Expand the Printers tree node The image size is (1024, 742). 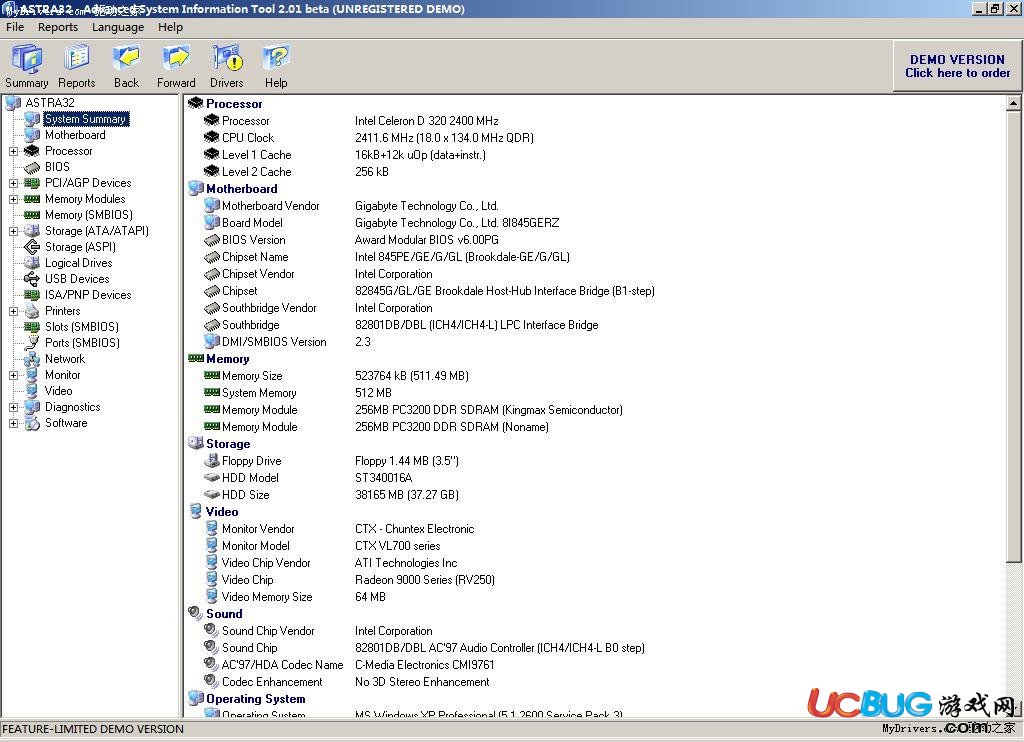(x=13, y=312)
